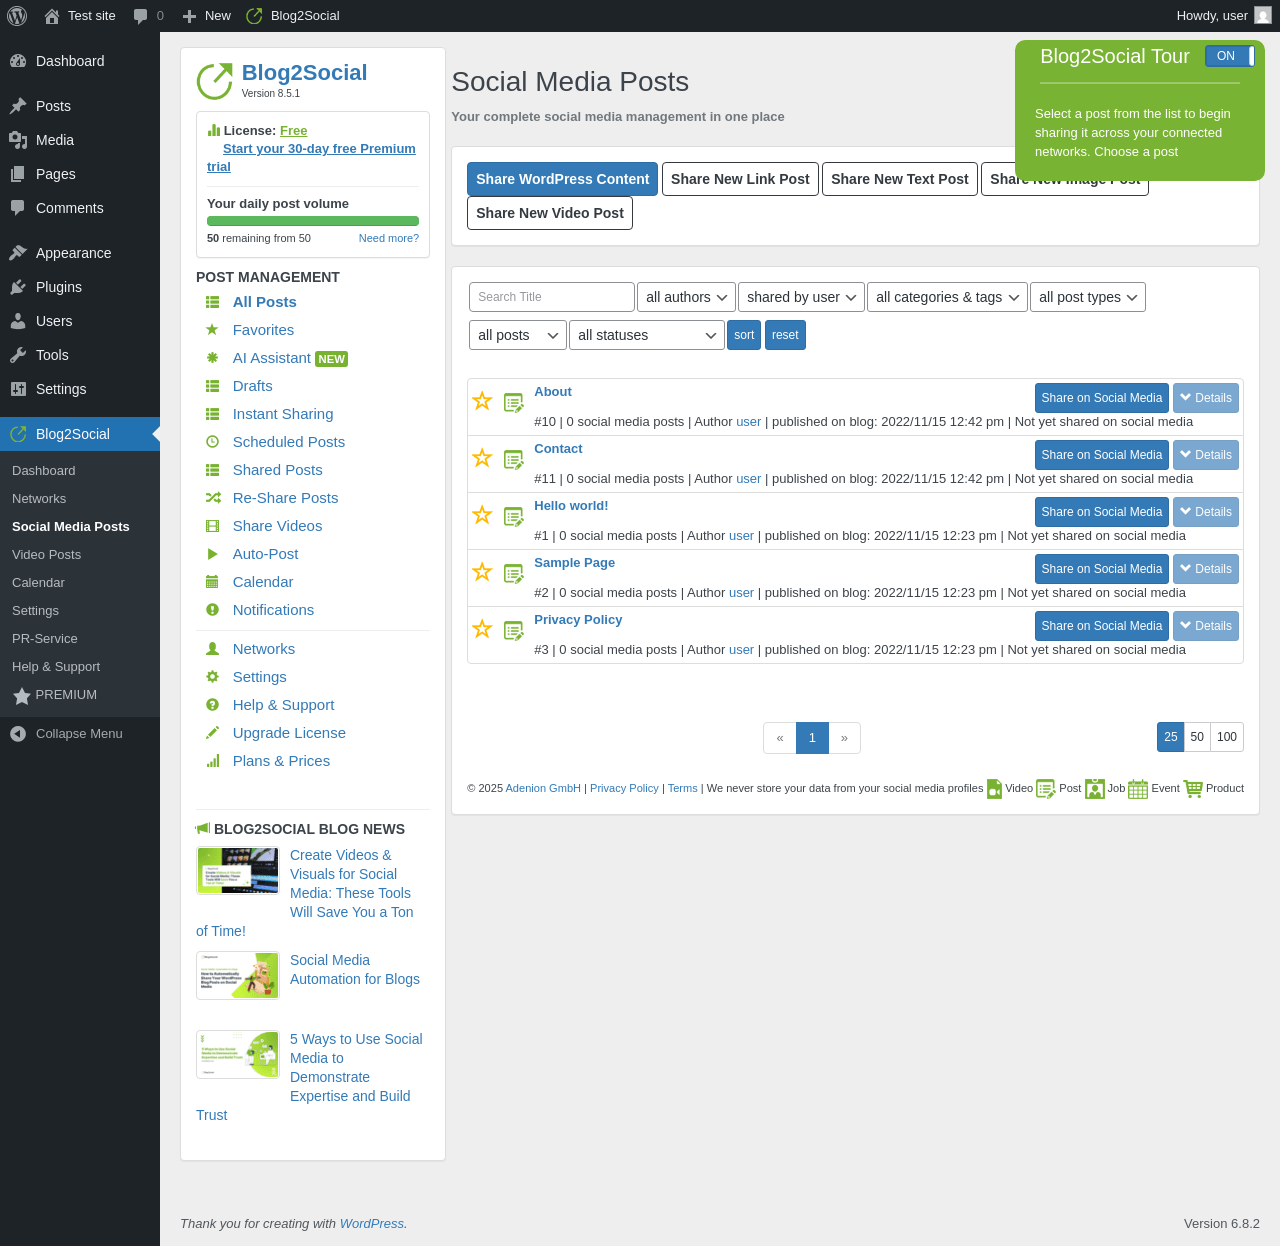
Task: Star the Privacy Policy post
Action: (482, 629)
